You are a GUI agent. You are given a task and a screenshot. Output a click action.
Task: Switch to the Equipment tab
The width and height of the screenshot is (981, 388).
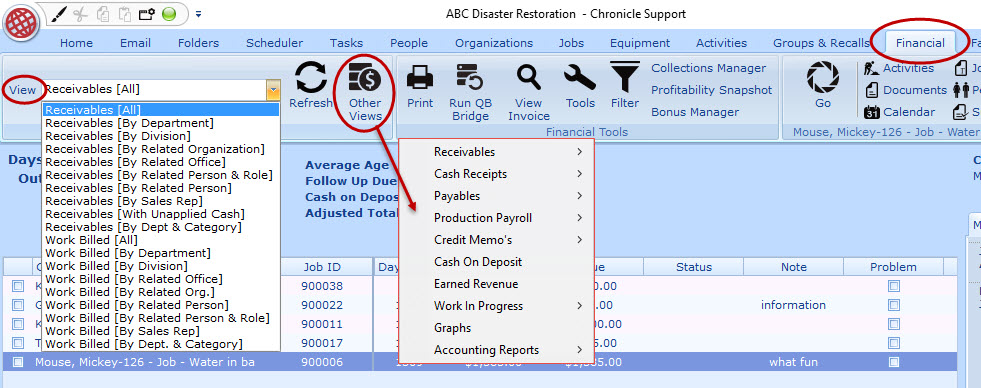(x=640, y=43)
